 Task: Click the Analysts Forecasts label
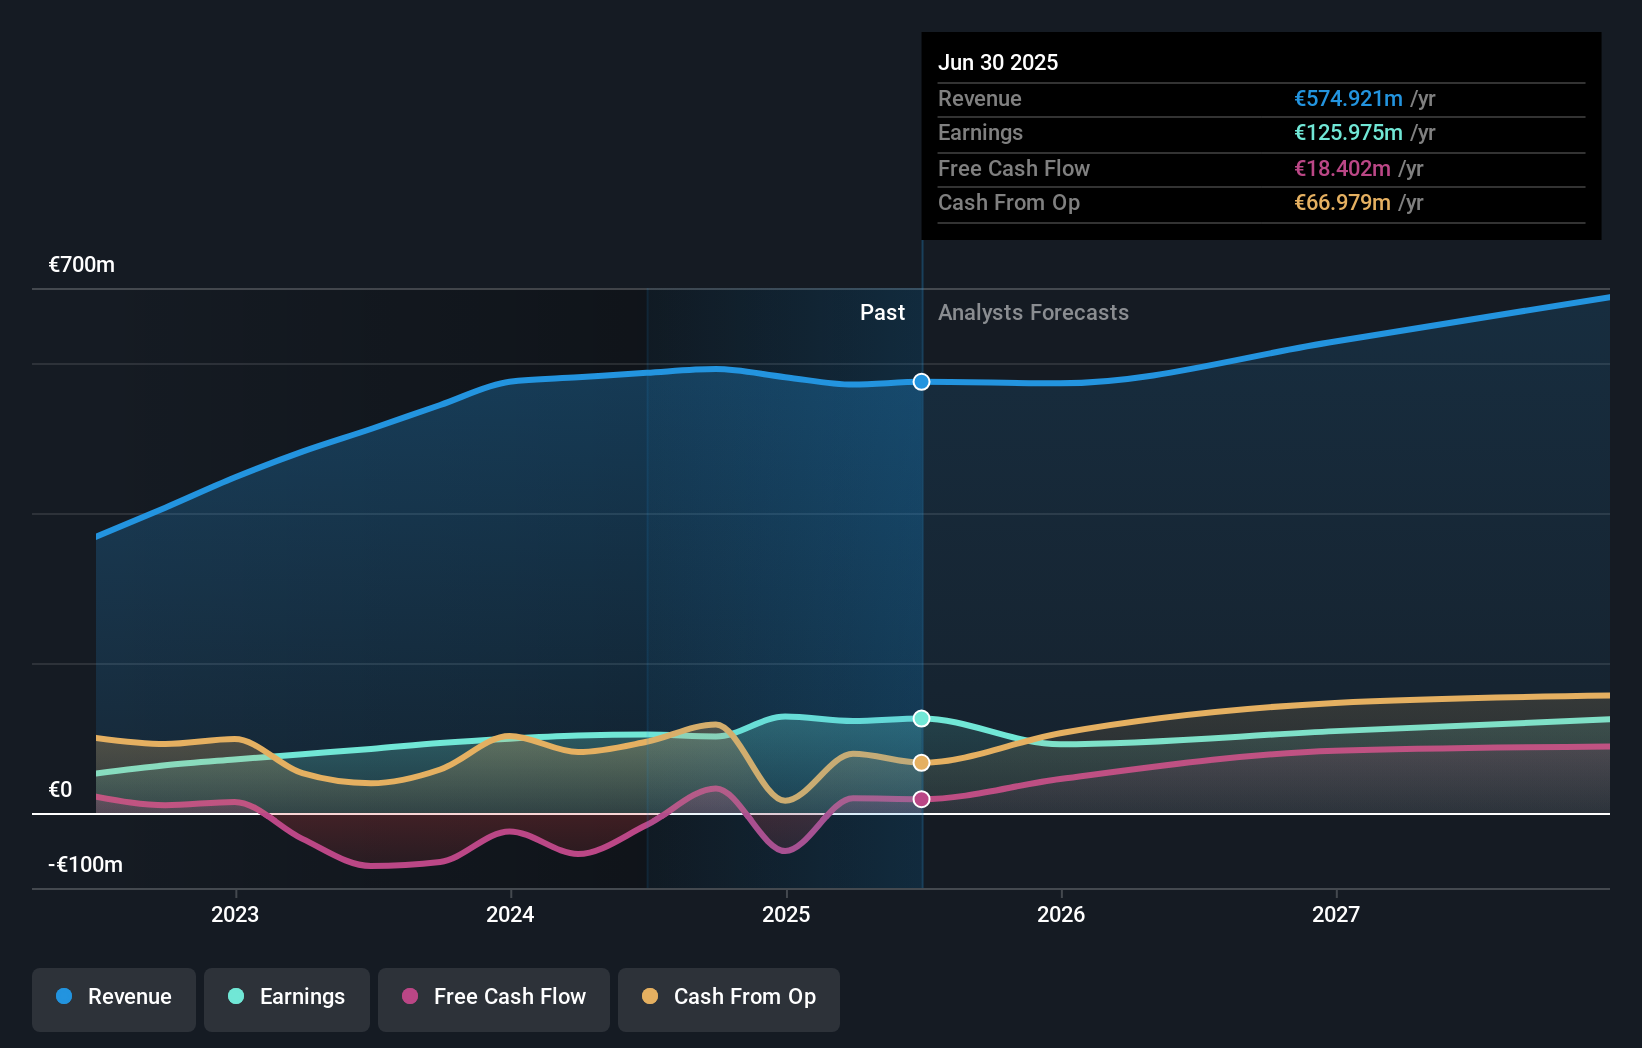coord(1033,313)
